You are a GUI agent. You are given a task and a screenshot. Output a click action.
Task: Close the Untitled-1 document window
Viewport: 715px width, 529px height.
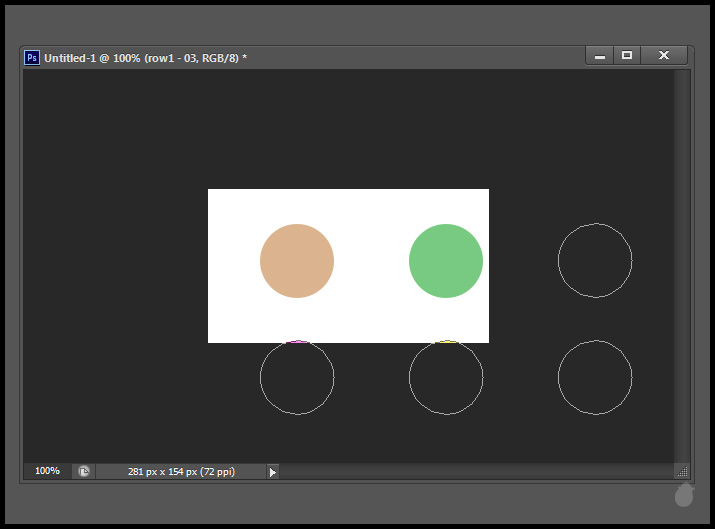point(663,56)
